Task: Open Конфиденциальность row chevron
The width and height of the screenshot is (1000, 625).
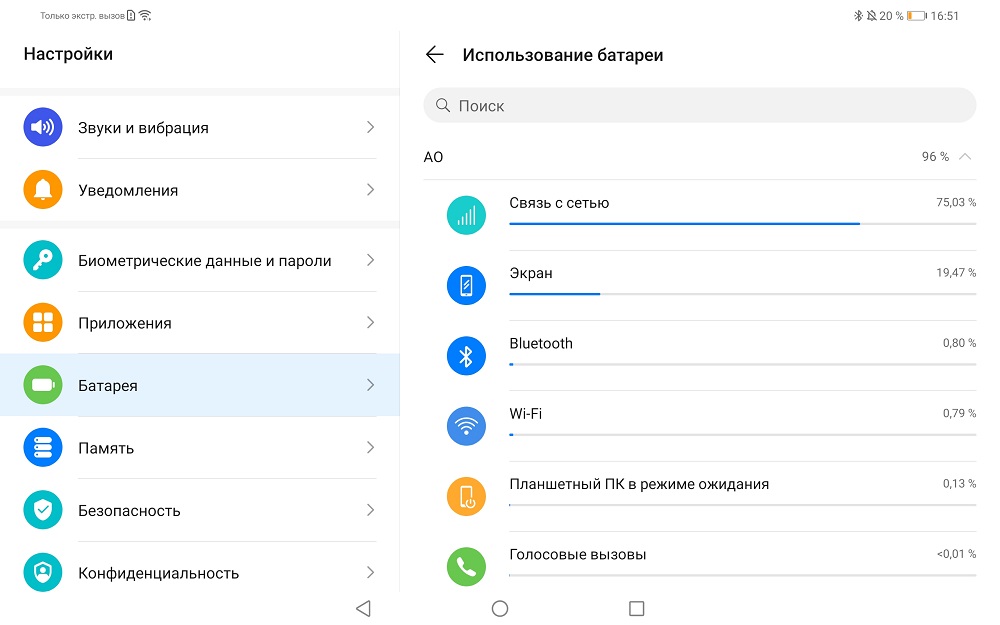Action: (371, 572)
